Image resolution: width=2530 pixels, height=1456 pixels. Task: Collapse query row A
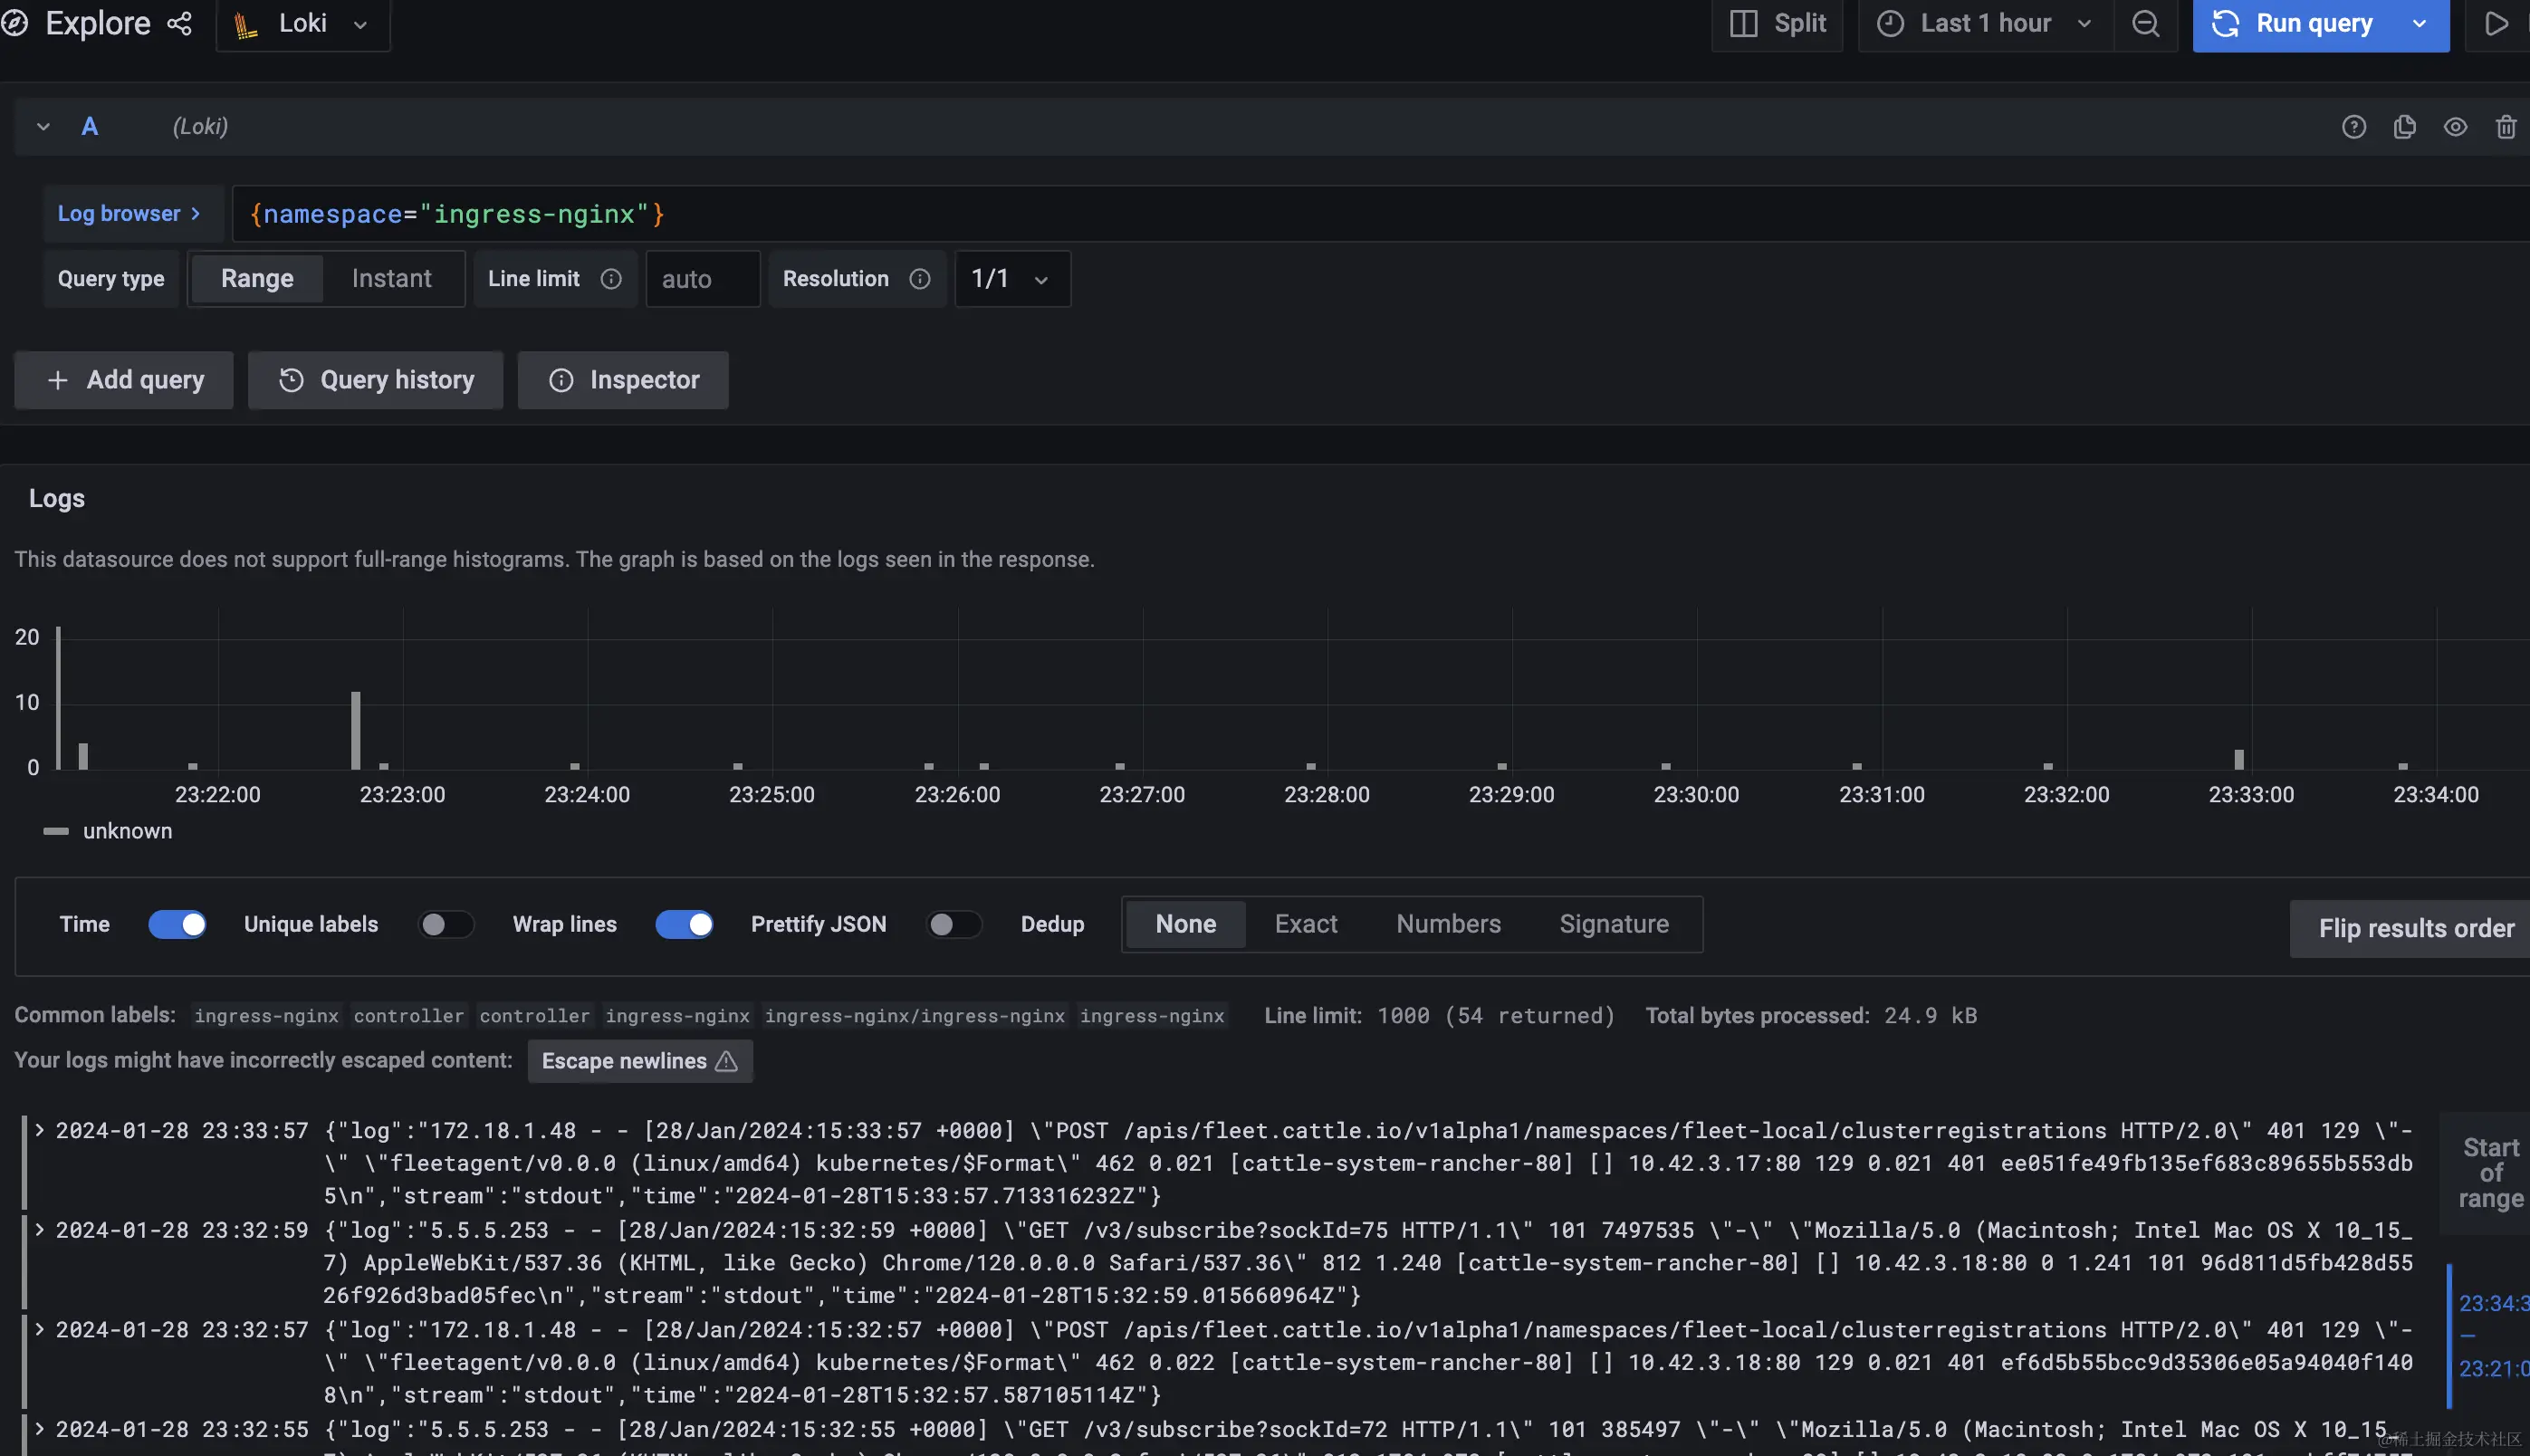[x=43, y=127]
